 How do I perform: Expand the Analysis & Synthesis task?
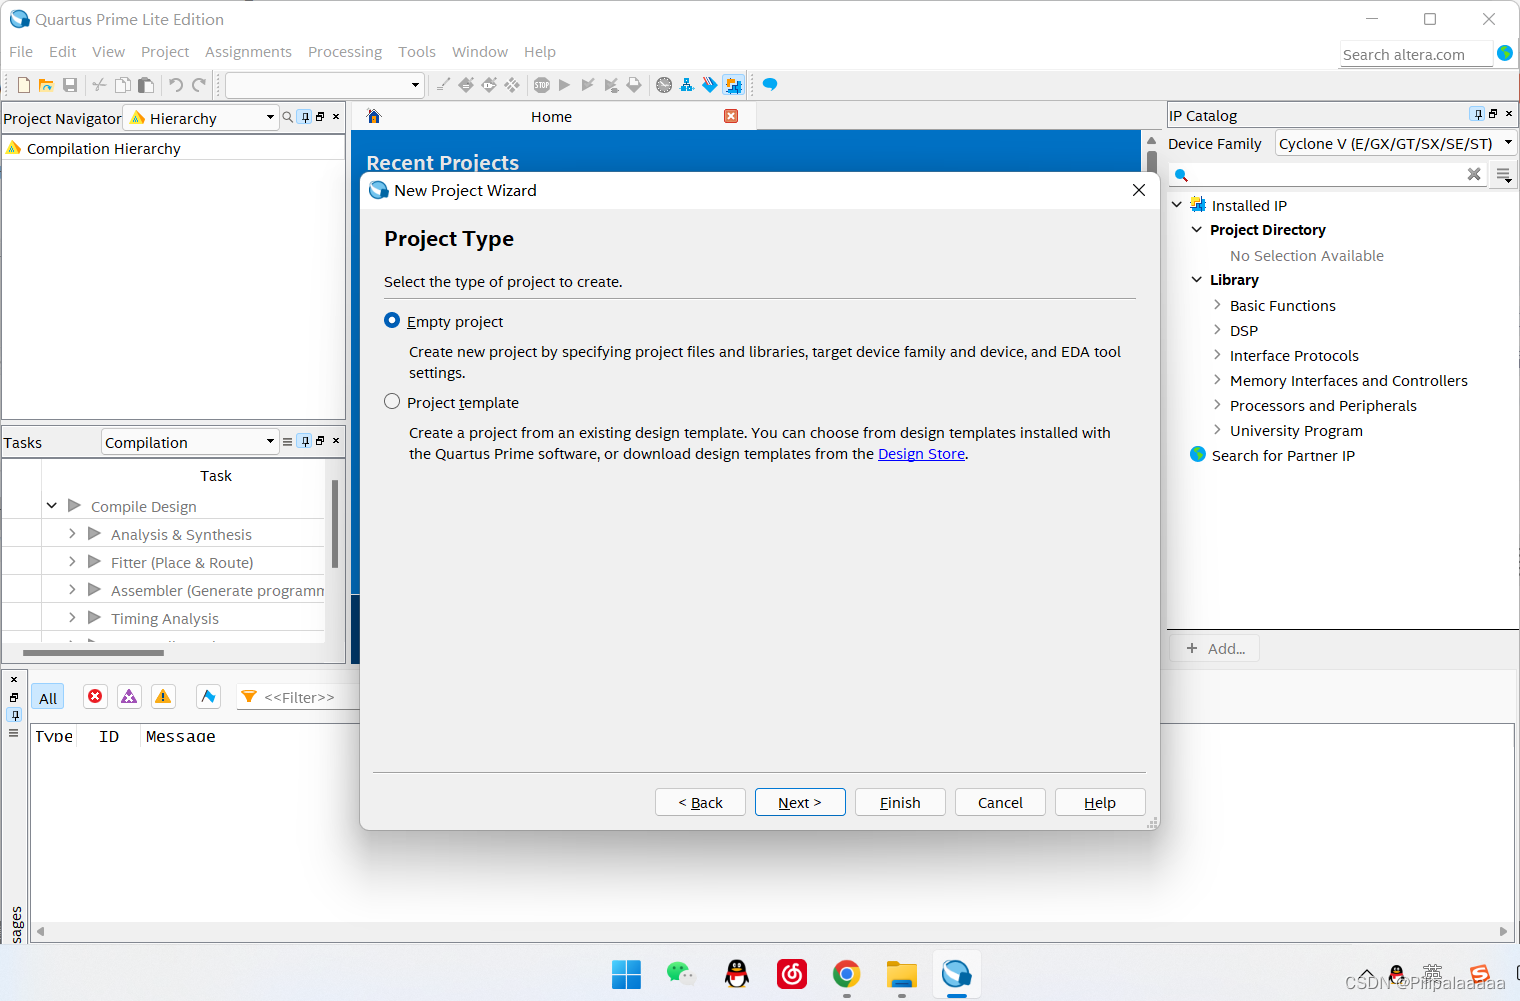(72, 534)
